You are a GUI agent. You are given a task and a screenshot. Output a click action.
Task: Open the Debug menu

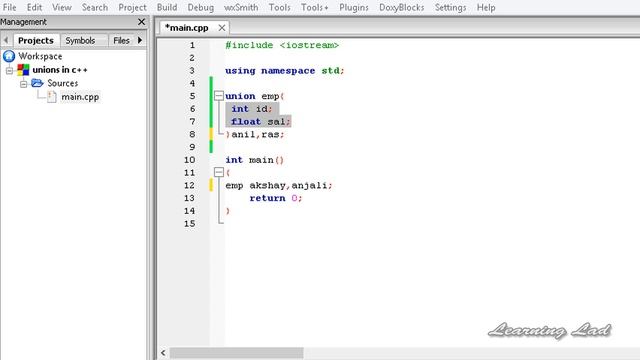[200, 7]
